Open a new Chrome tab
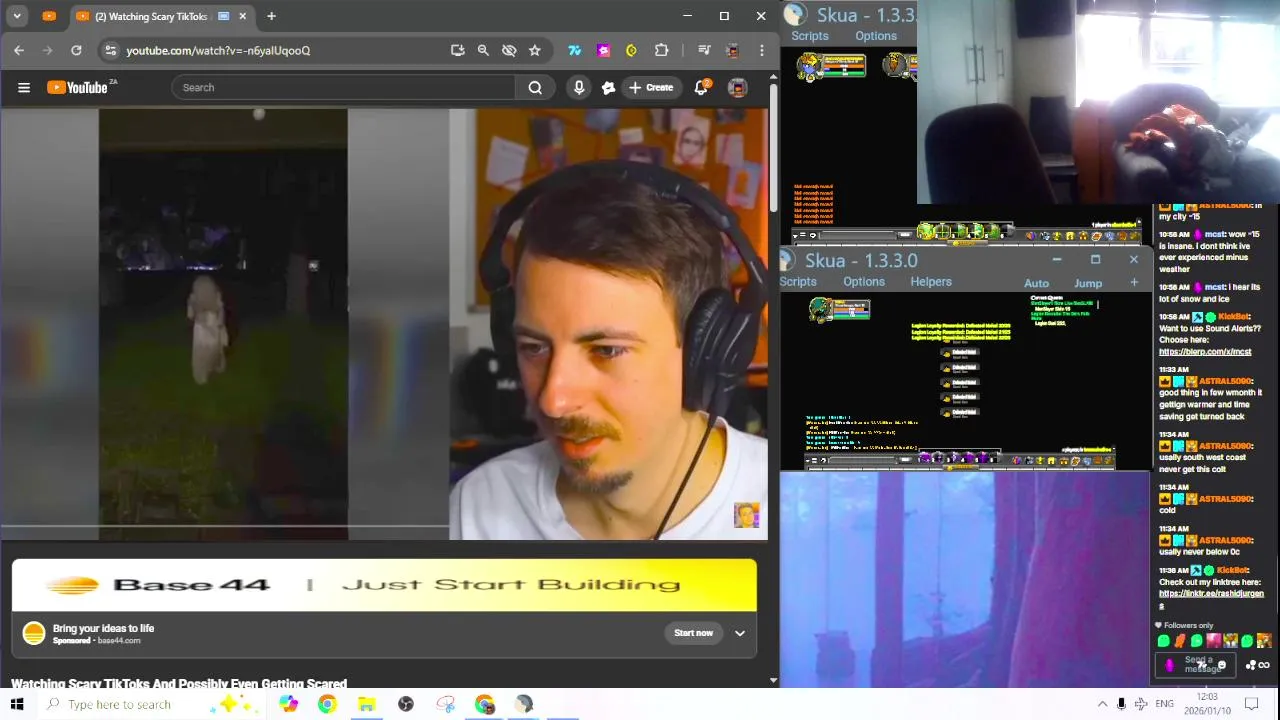The height and width of the screenshot is (720, 1280). point(271,16)
